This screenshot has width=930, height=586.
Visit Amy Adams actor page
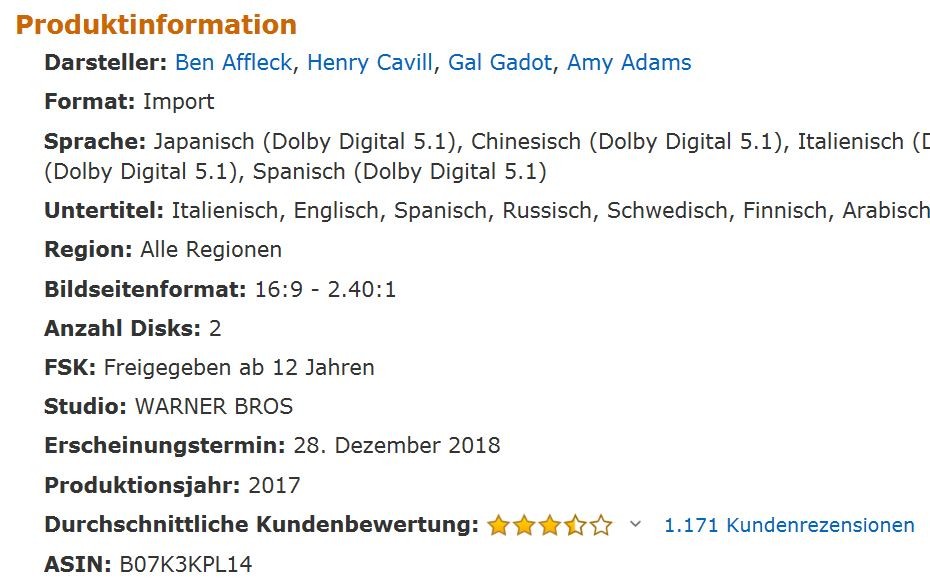tap(629, 63)
